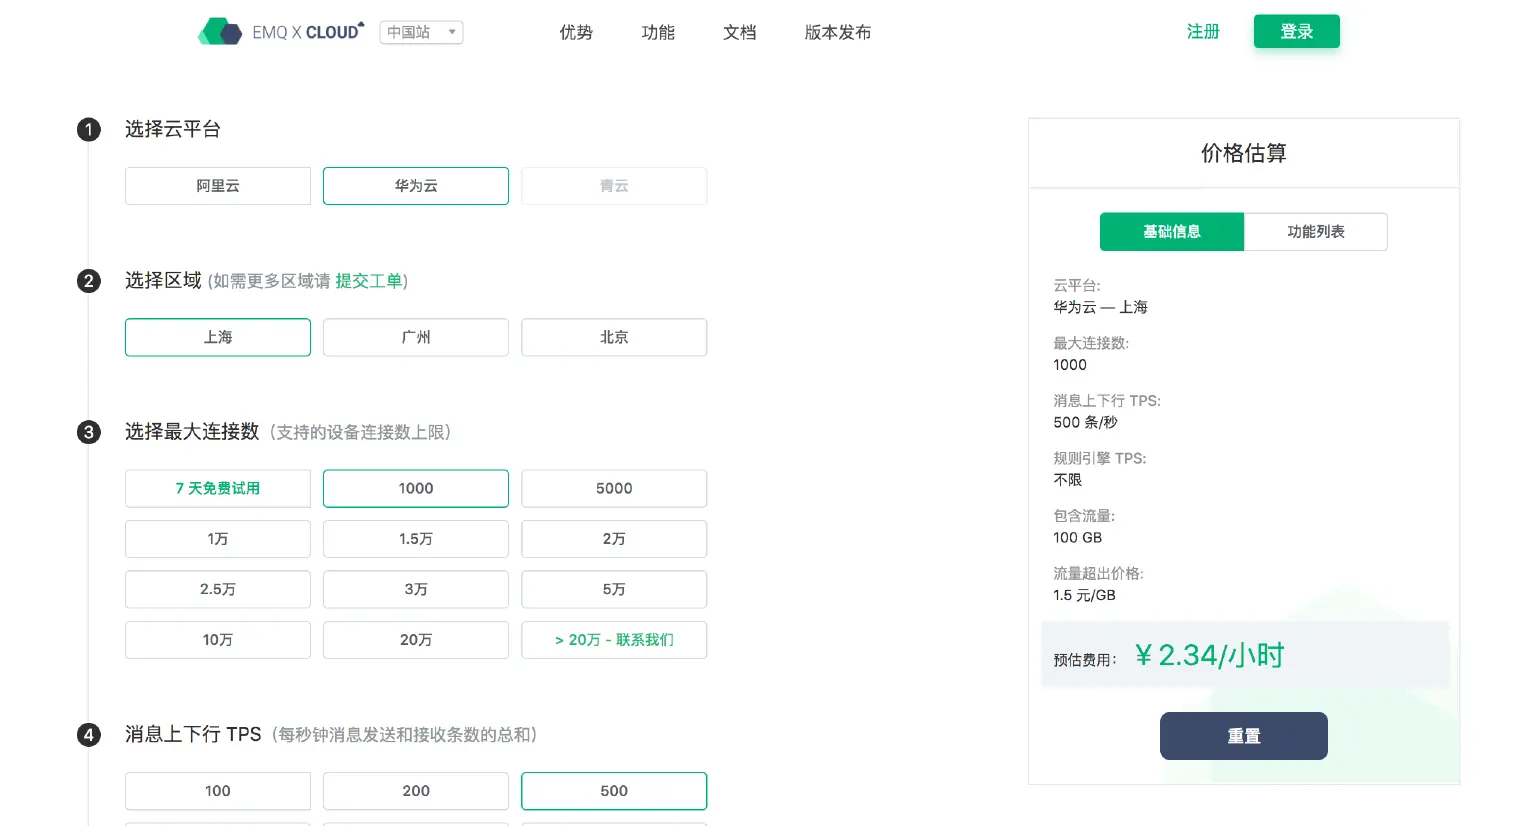Select the disabled-looking 青云 platform option

(x=613, y=185)
